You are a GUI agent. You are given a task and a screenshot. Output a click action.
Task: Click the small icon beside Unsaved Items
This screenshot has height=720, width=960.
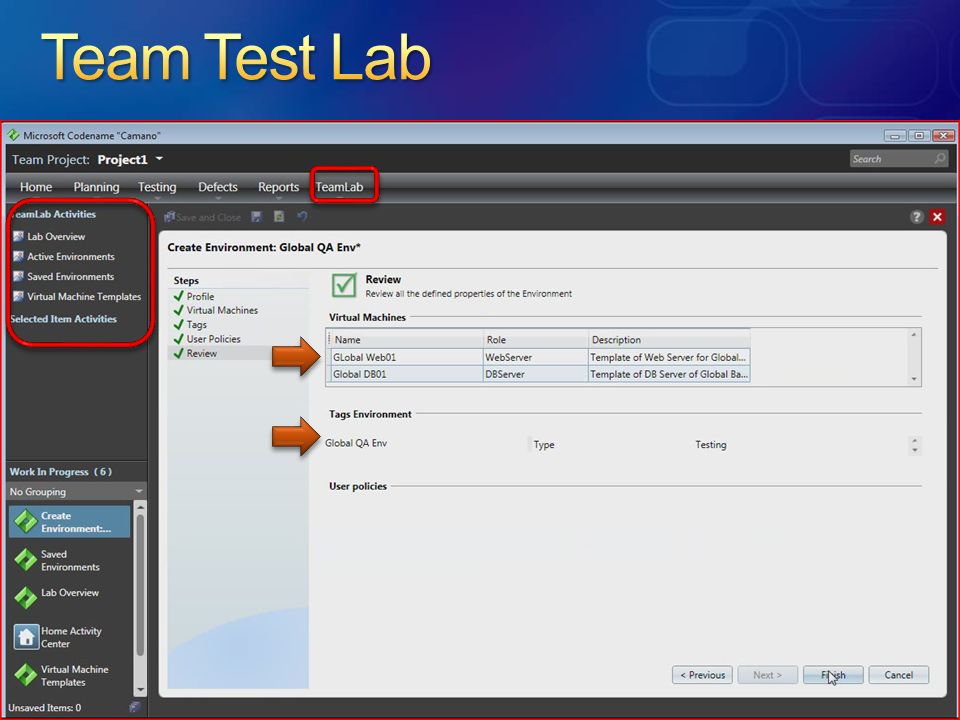coord(135,707)
